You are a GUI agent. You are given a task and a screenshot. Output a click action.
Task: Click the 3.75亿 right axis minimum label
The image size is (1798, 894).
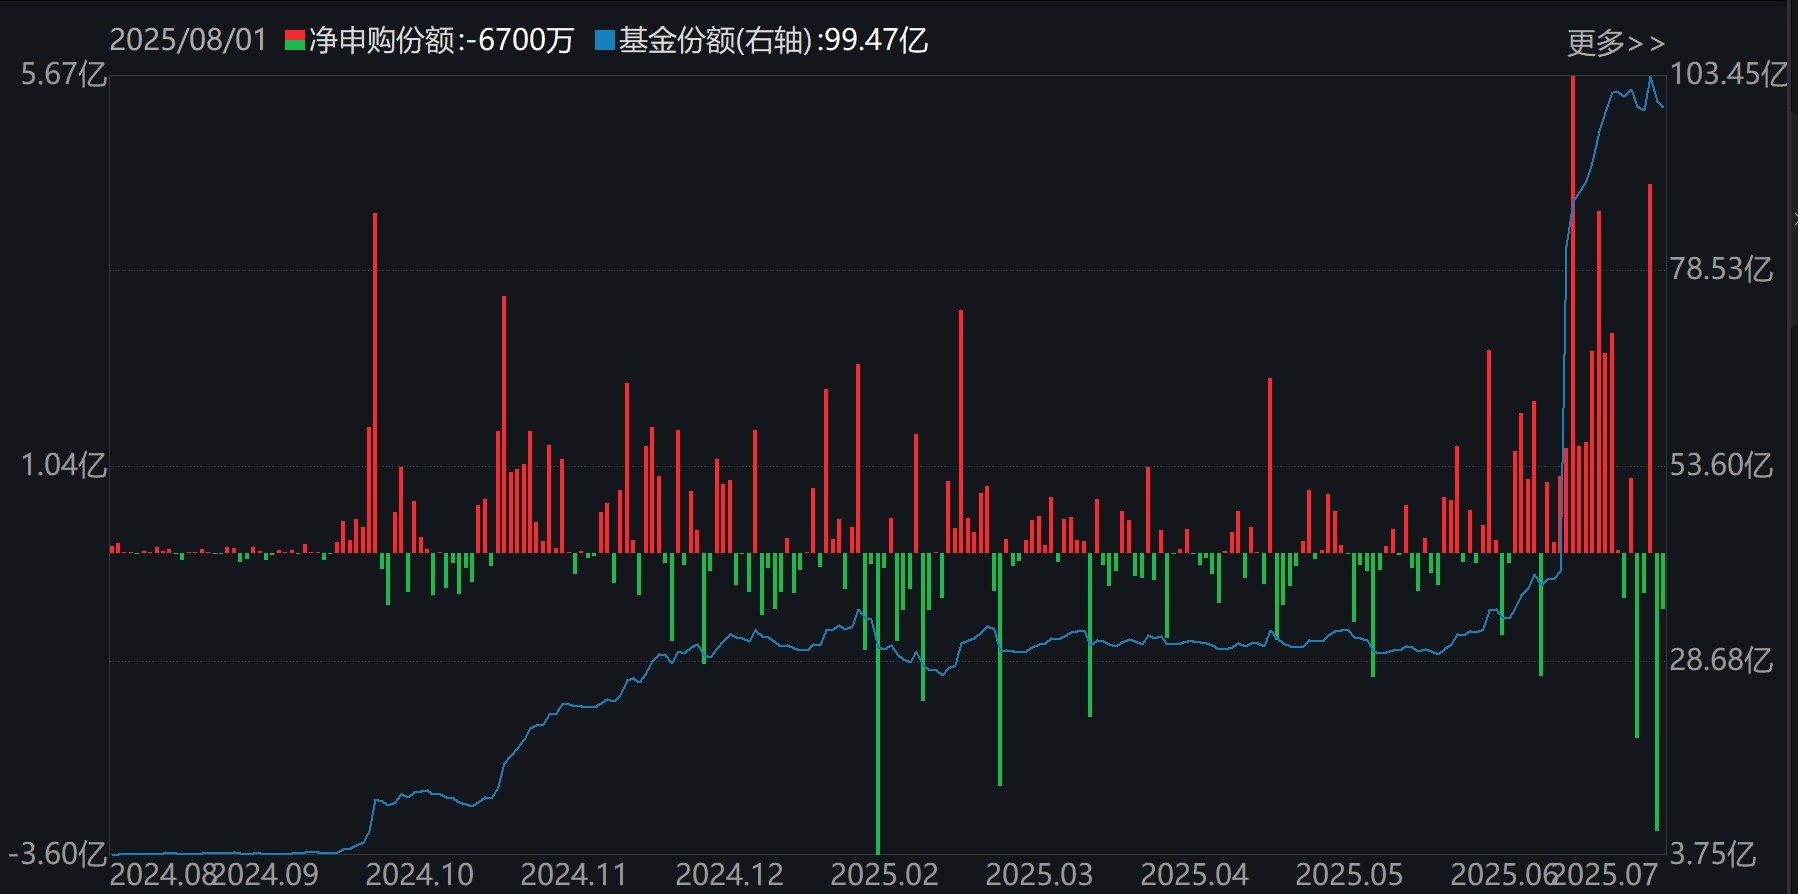pos(1712,854)
